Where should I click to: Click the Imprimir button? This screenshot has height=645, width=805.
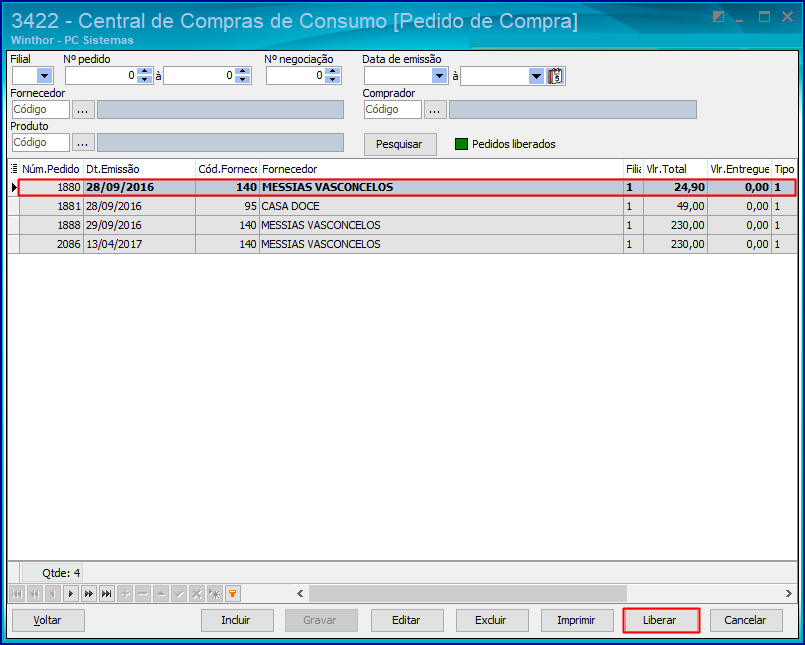pyautogui.click(x=577, y=620)
